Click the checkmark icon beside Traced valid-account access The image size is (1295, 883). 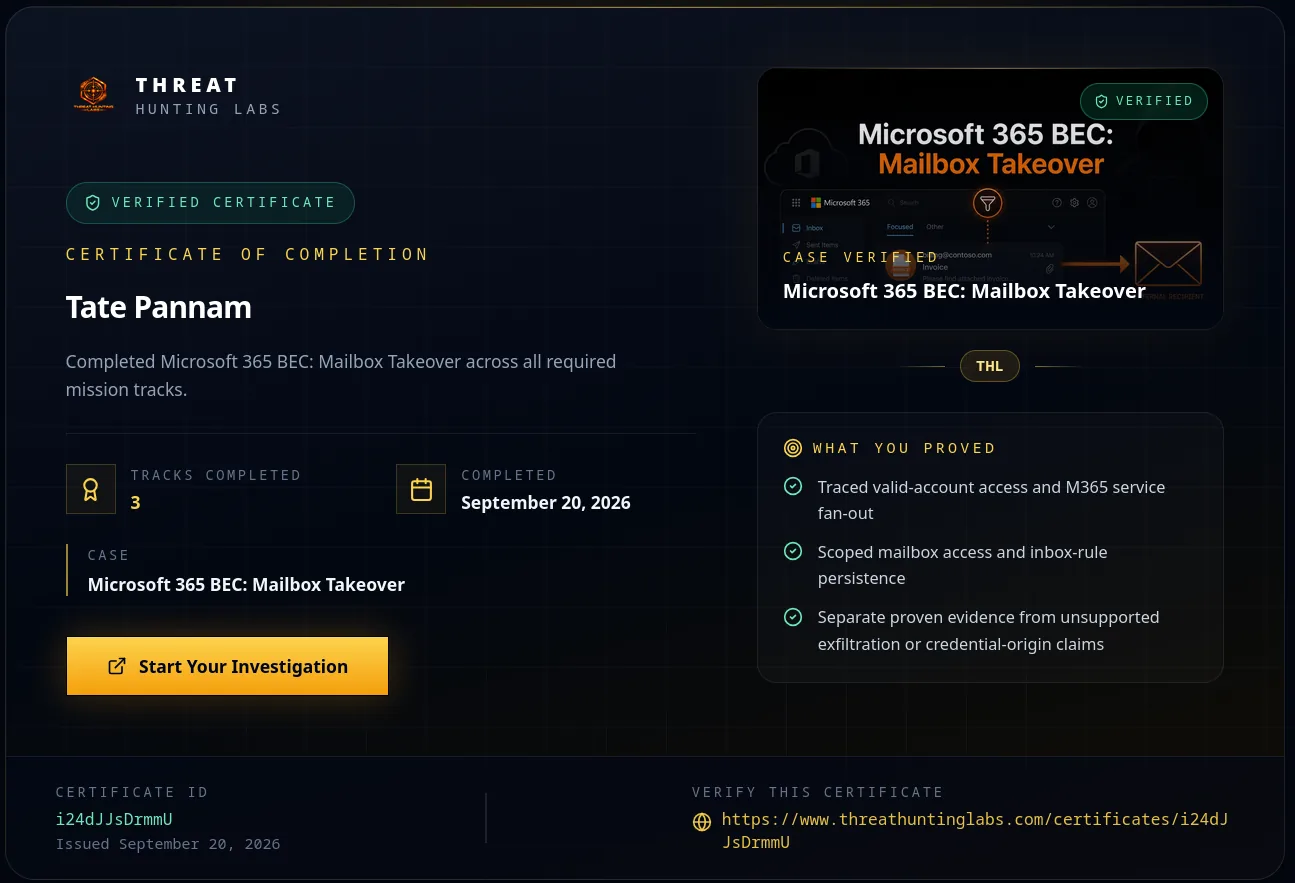793,487
